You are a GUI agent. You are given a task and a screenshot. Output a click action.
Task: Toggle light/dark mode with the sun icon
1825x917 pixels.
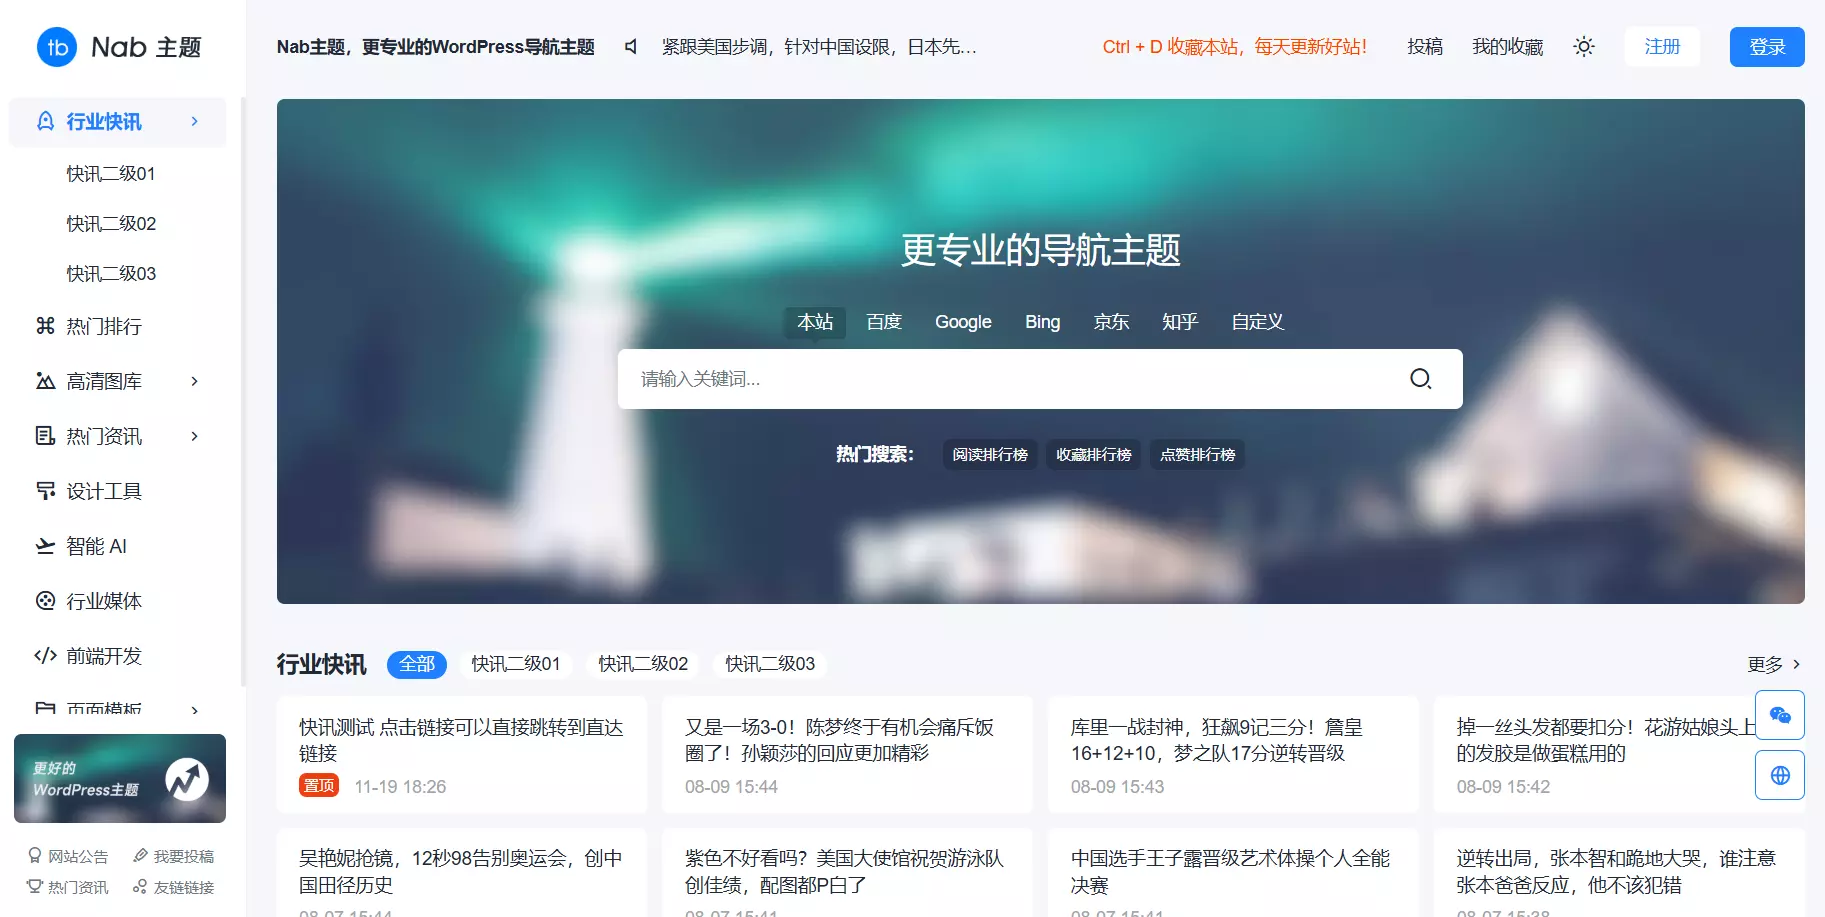tap(1583, 46)
